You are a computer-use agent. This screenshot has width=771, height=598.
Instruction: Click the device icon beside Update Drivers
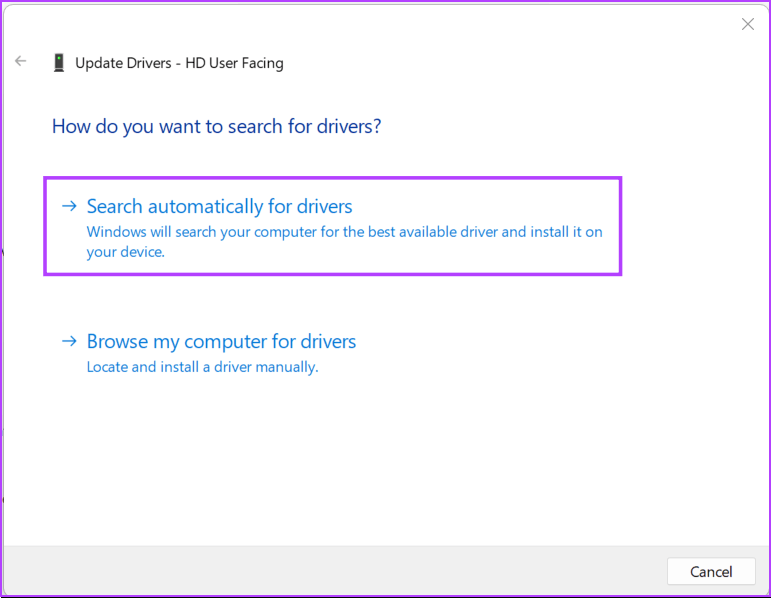[59, 63]
